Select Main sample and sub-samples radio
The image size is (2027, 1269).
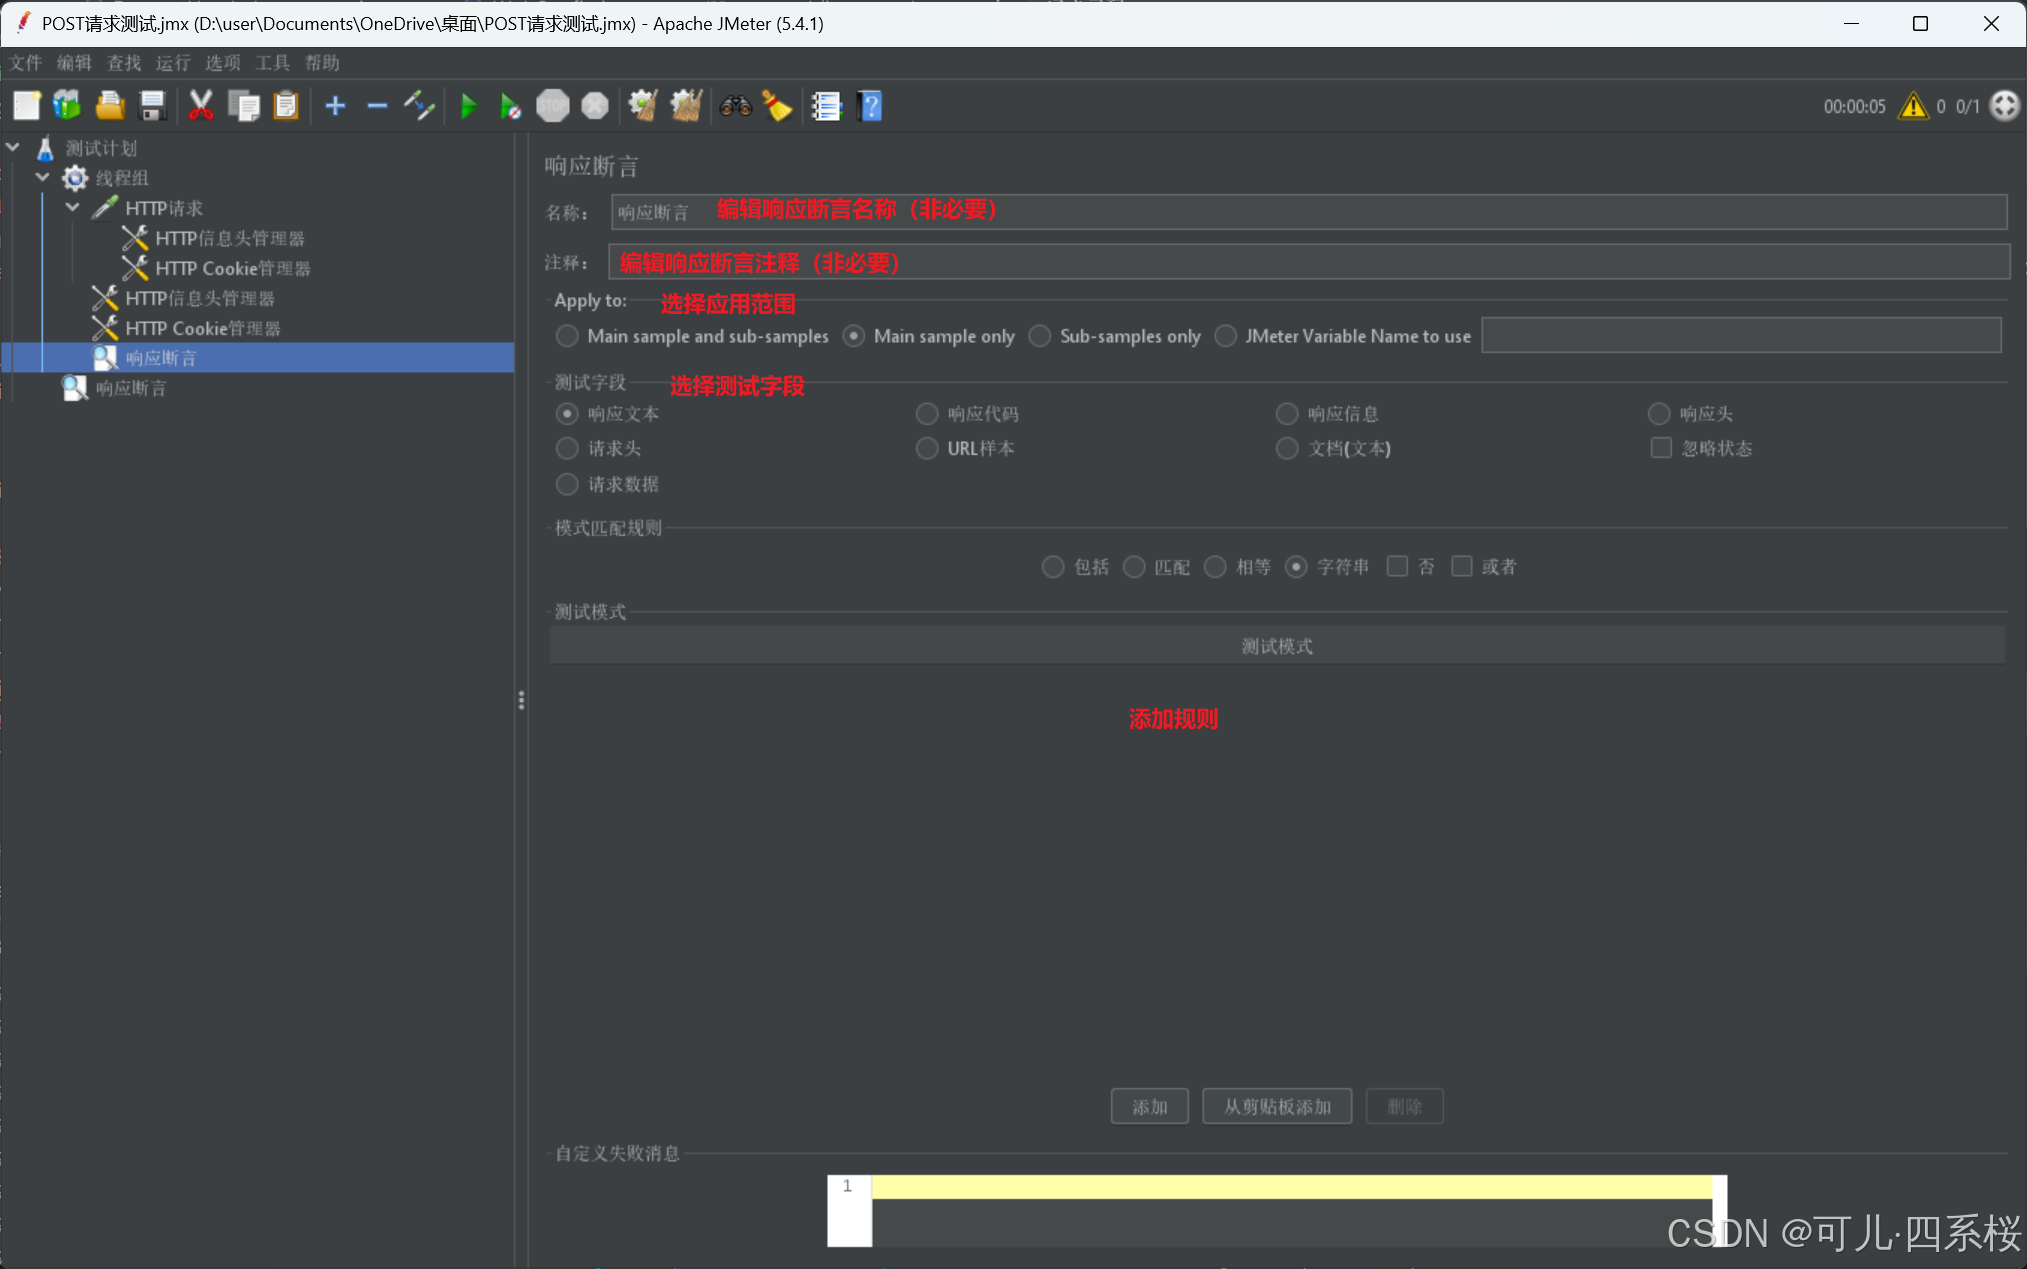click(x=567, y=336)
